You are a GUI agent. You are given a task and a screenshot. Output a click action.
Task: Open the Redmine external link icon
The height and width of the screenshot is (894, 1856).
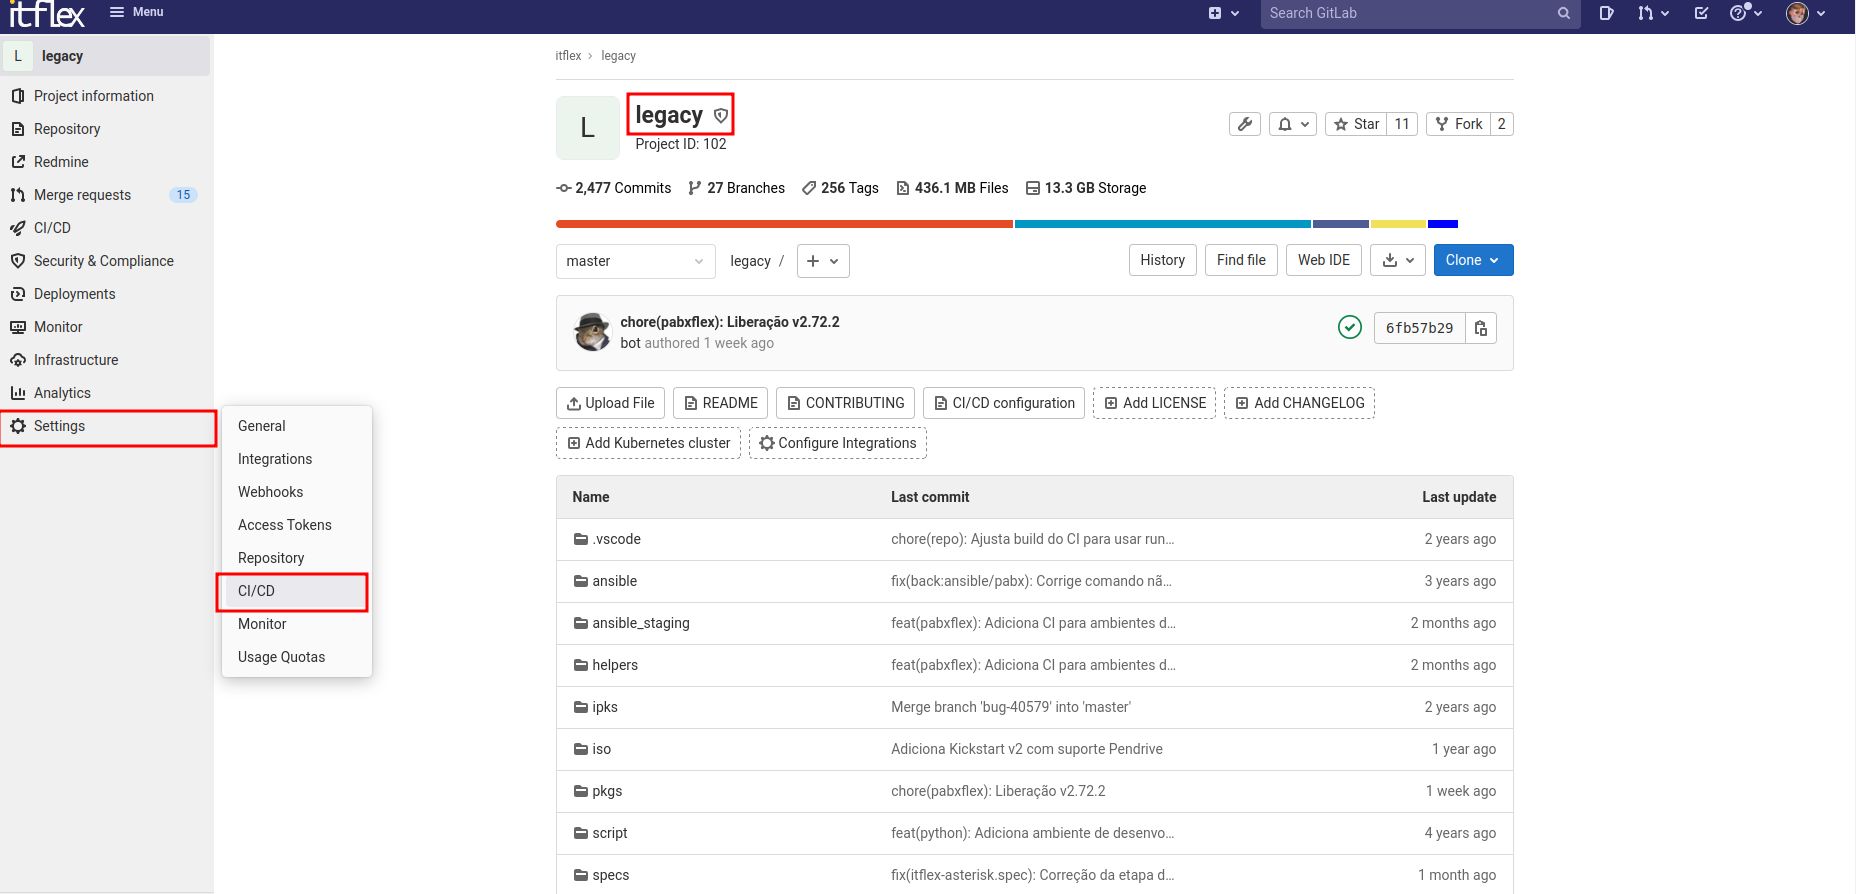pos(18,162)
